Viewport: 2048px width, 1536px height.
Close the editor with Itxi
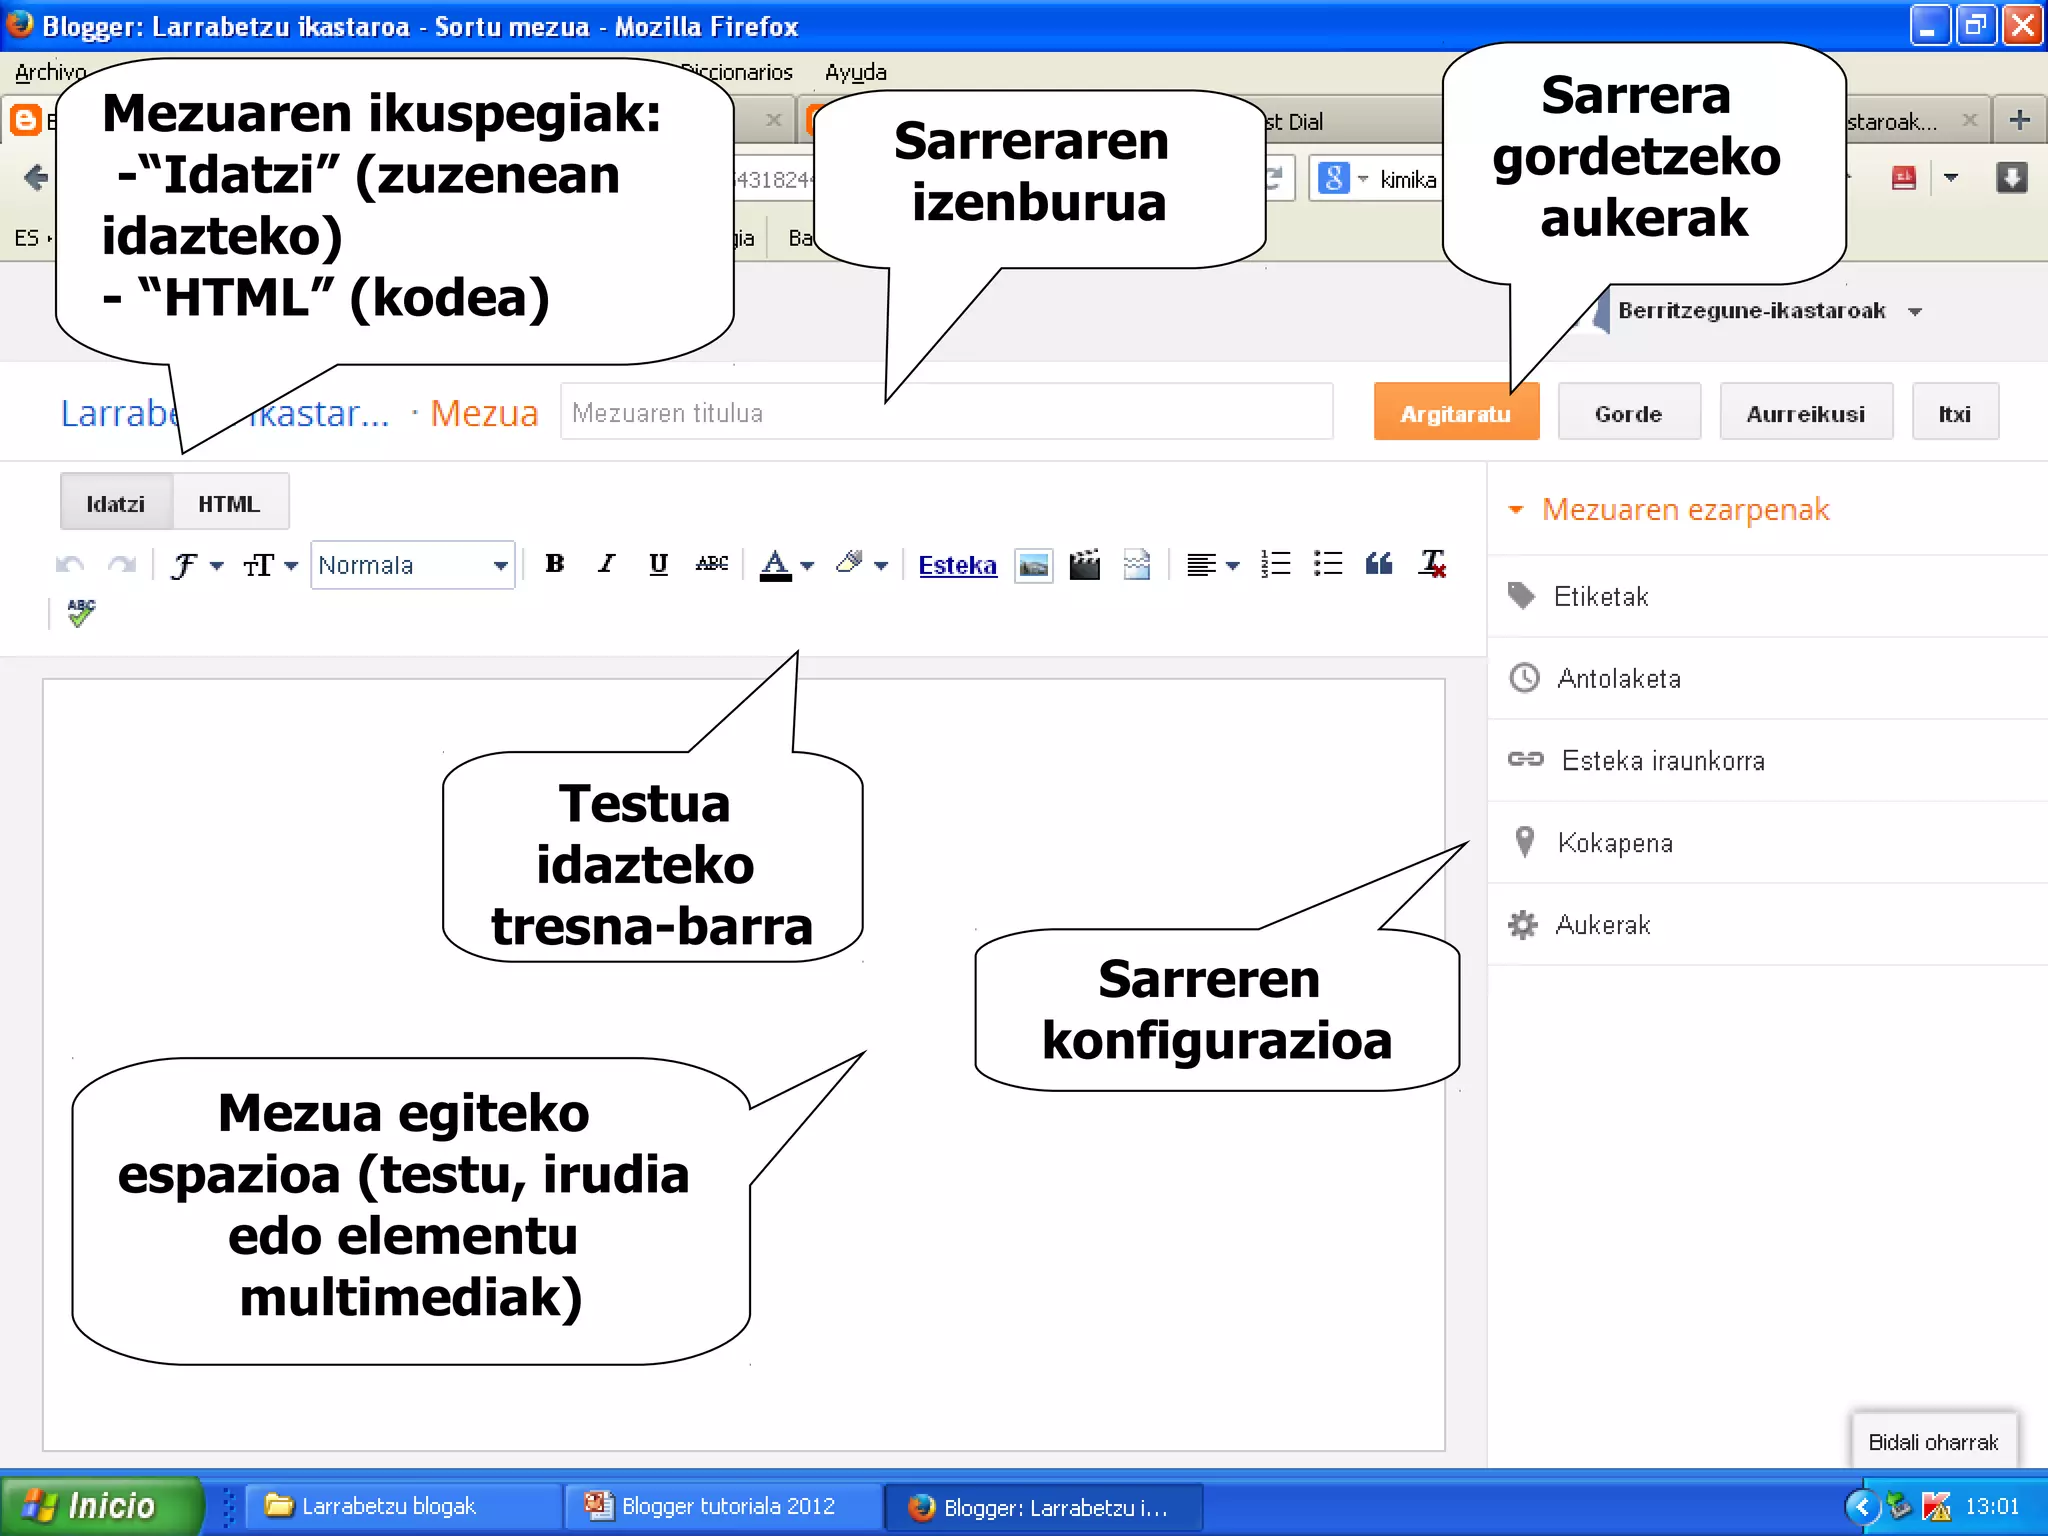1955,412
